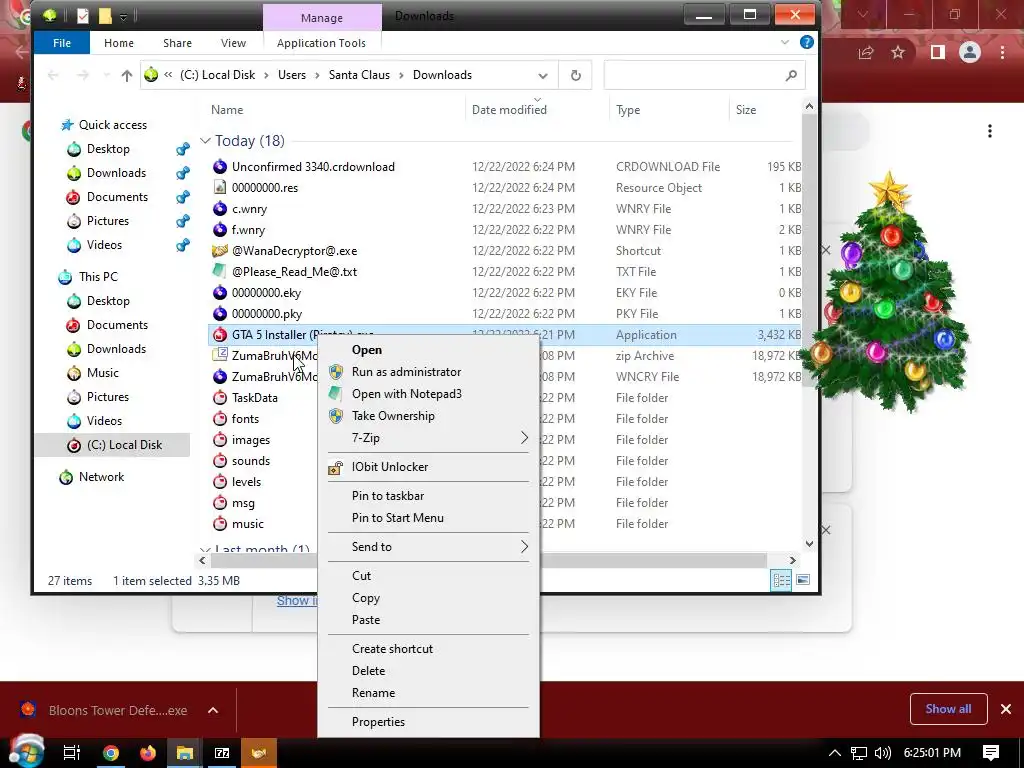Open Firefox from the taskbar
This screenshot has height=768, width=1024.
148,753
